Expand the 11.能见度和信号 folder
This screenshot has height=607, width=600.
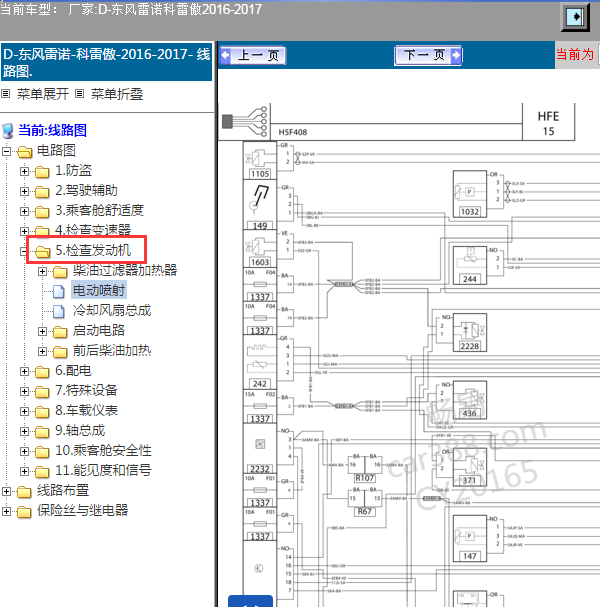tap(24, 472)
